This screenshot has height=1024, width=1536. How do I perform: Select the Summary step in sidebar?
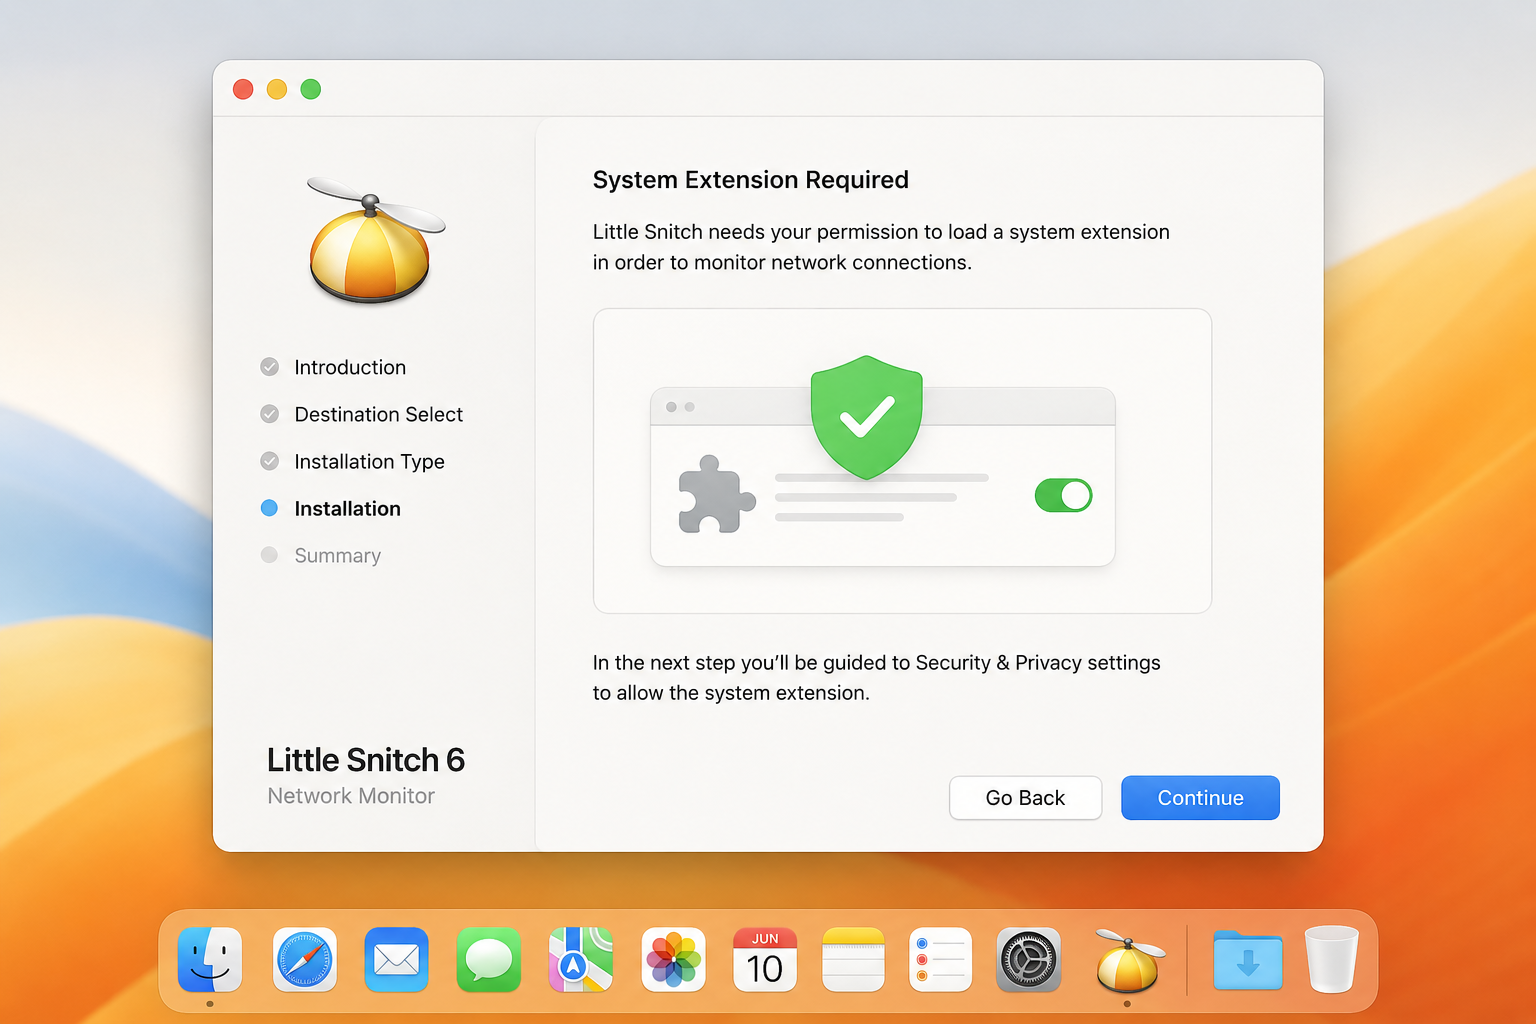tap(337, 555)
